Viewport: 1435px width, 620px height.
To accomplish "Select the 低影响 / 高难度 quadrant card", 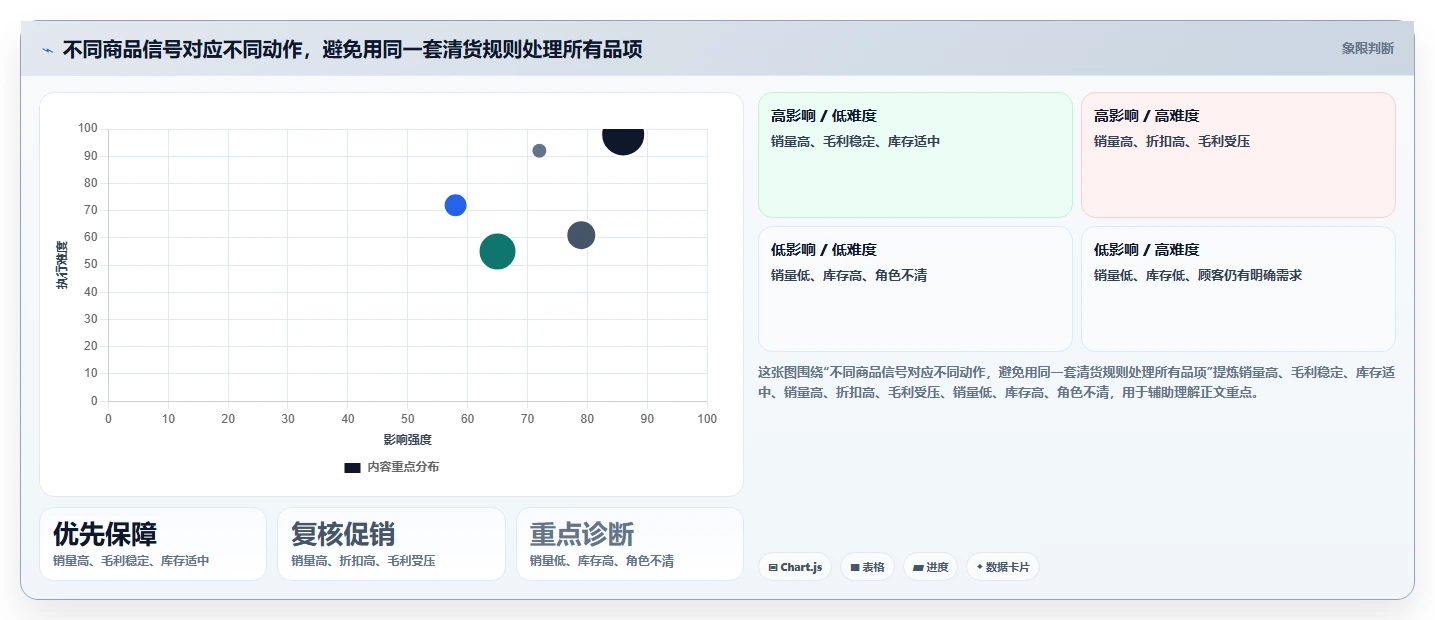I will [1238, 289].
